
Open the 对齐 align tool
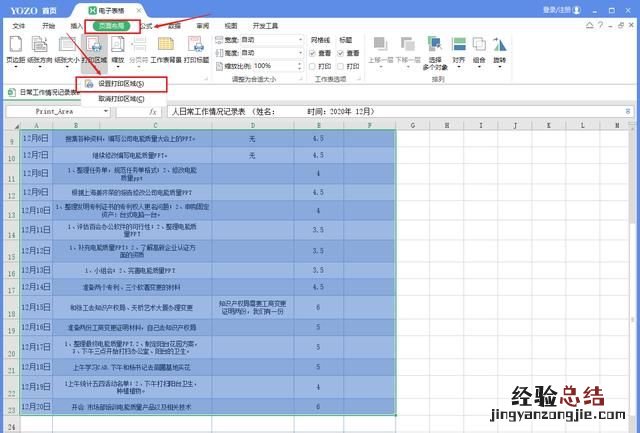458,46
